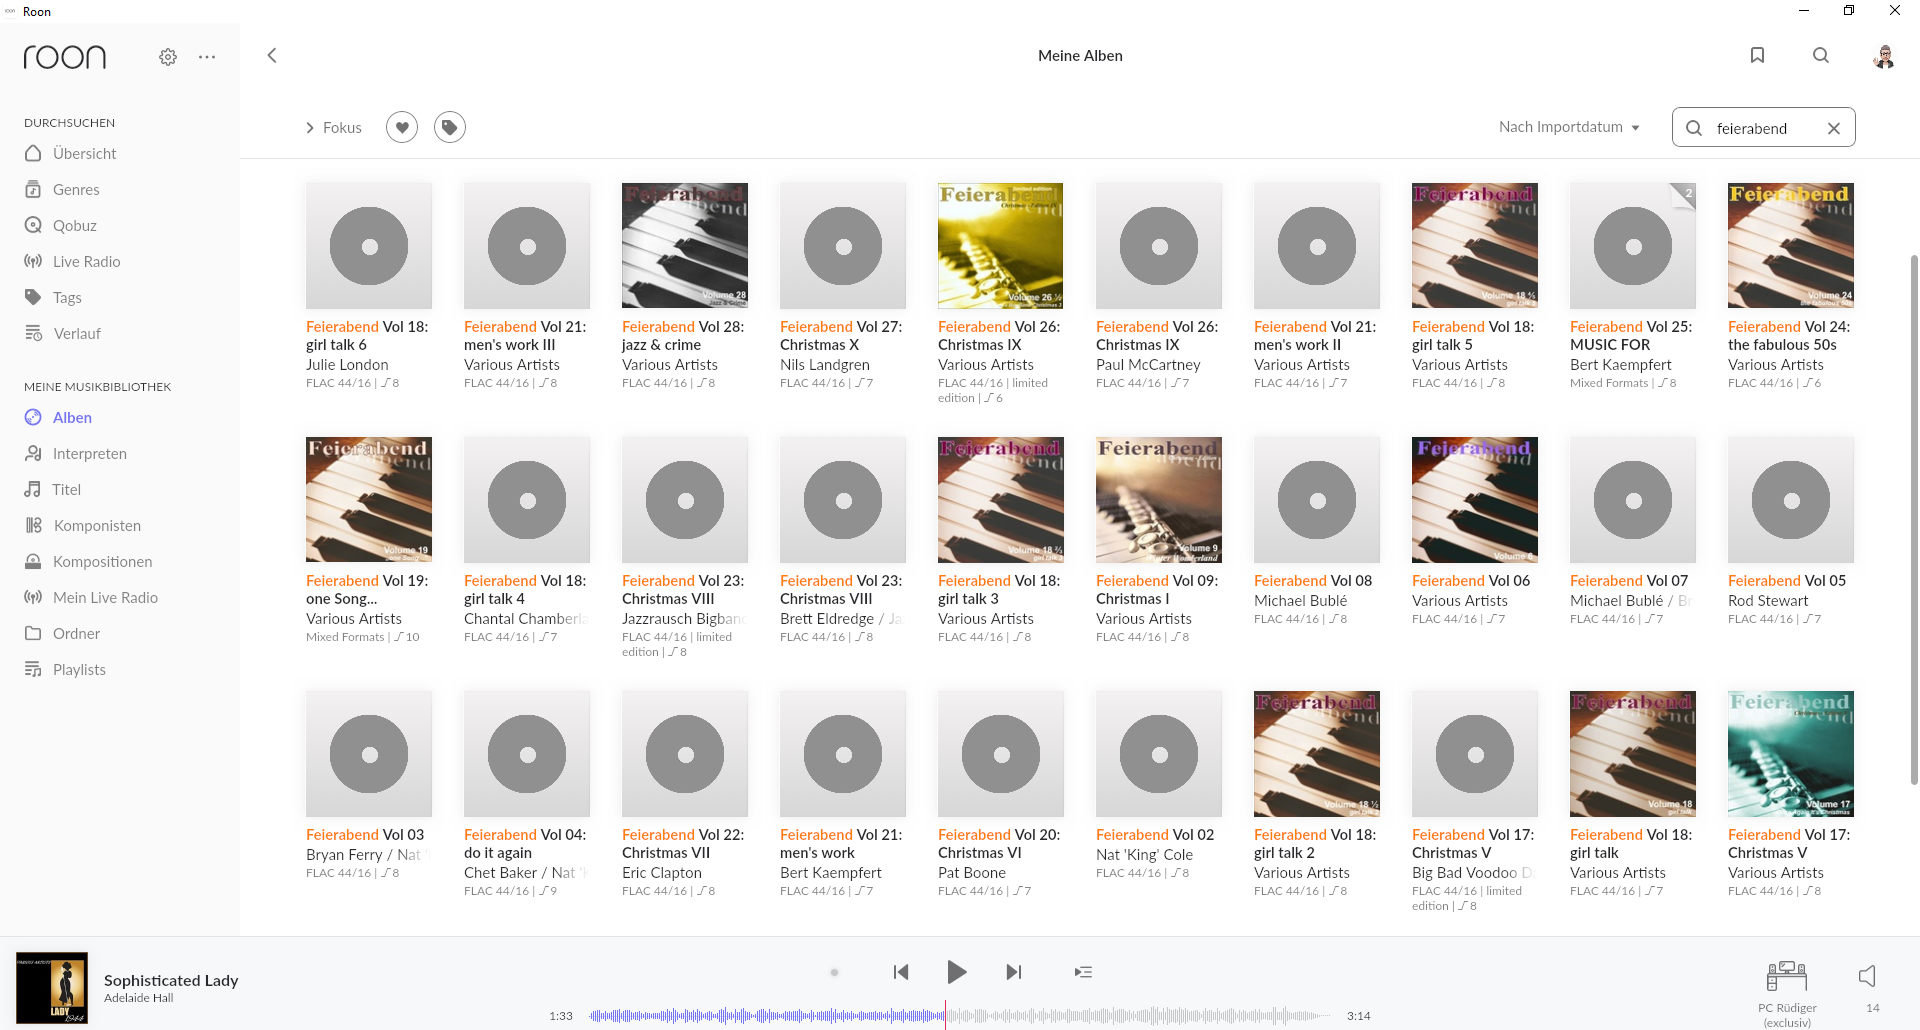Viewport: 1920px width, 1030px height.
Task: Open bookmarks icon in header
Action: point(1757,56)
